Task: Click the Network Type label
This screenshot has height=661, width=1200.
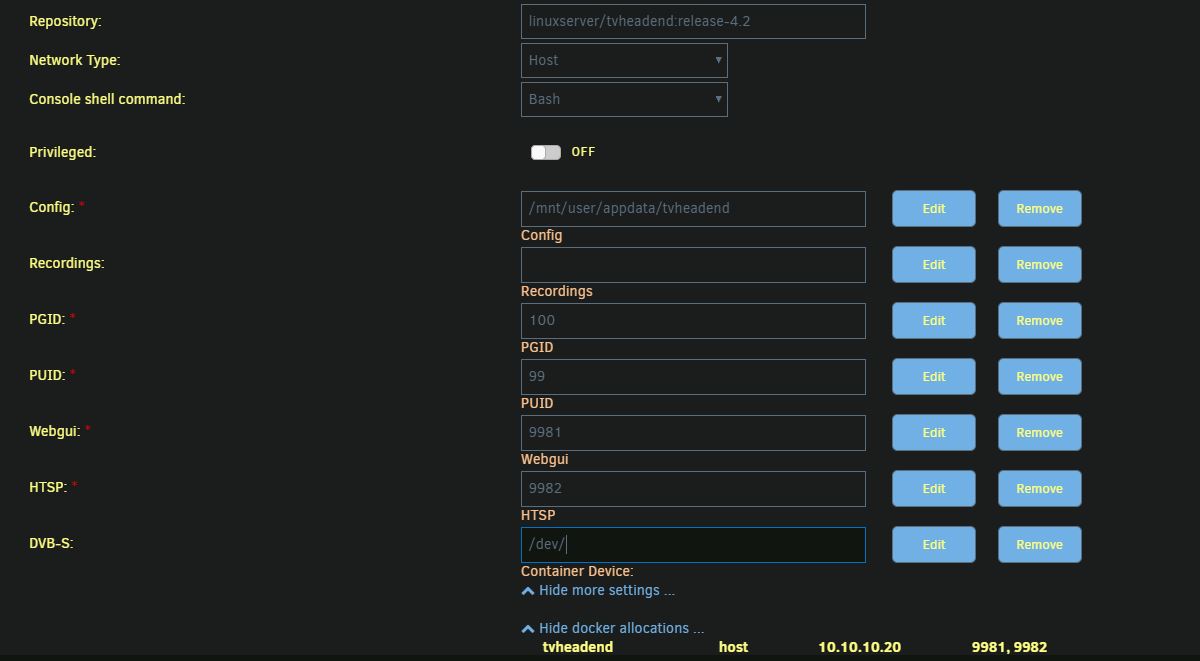Action: tap(75, 60)
